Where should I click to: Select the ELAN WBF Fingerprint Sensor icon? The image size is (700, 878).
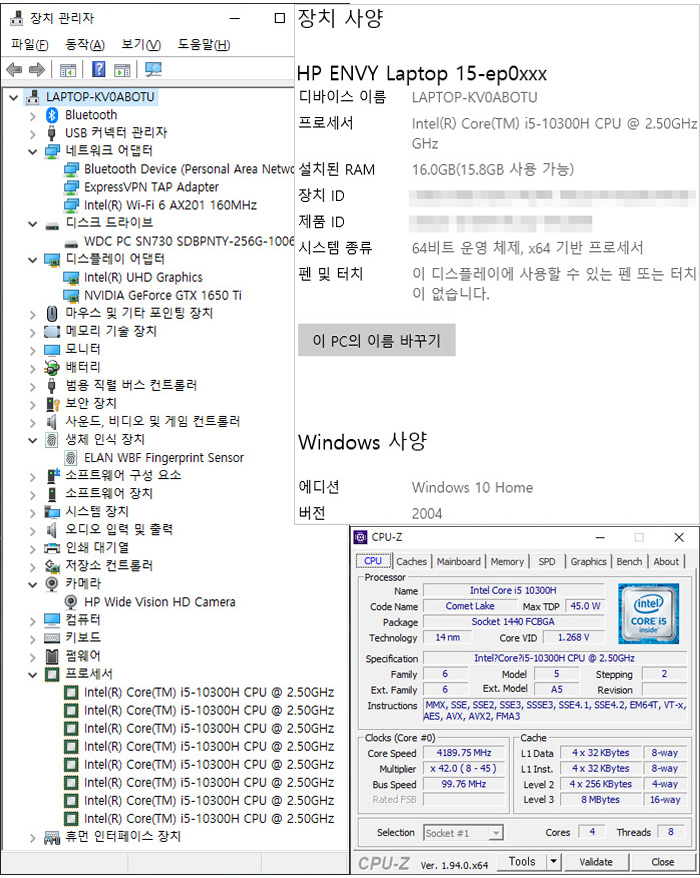pos(71,458)
